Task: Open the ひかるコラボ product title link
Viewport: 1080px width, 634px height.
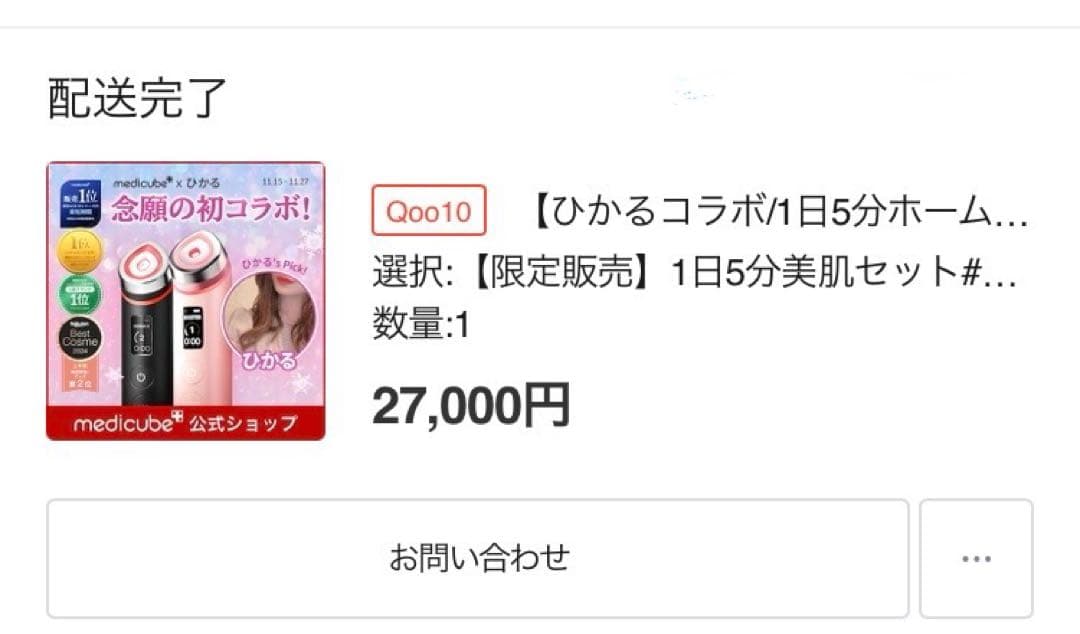Action: point(775,211)
